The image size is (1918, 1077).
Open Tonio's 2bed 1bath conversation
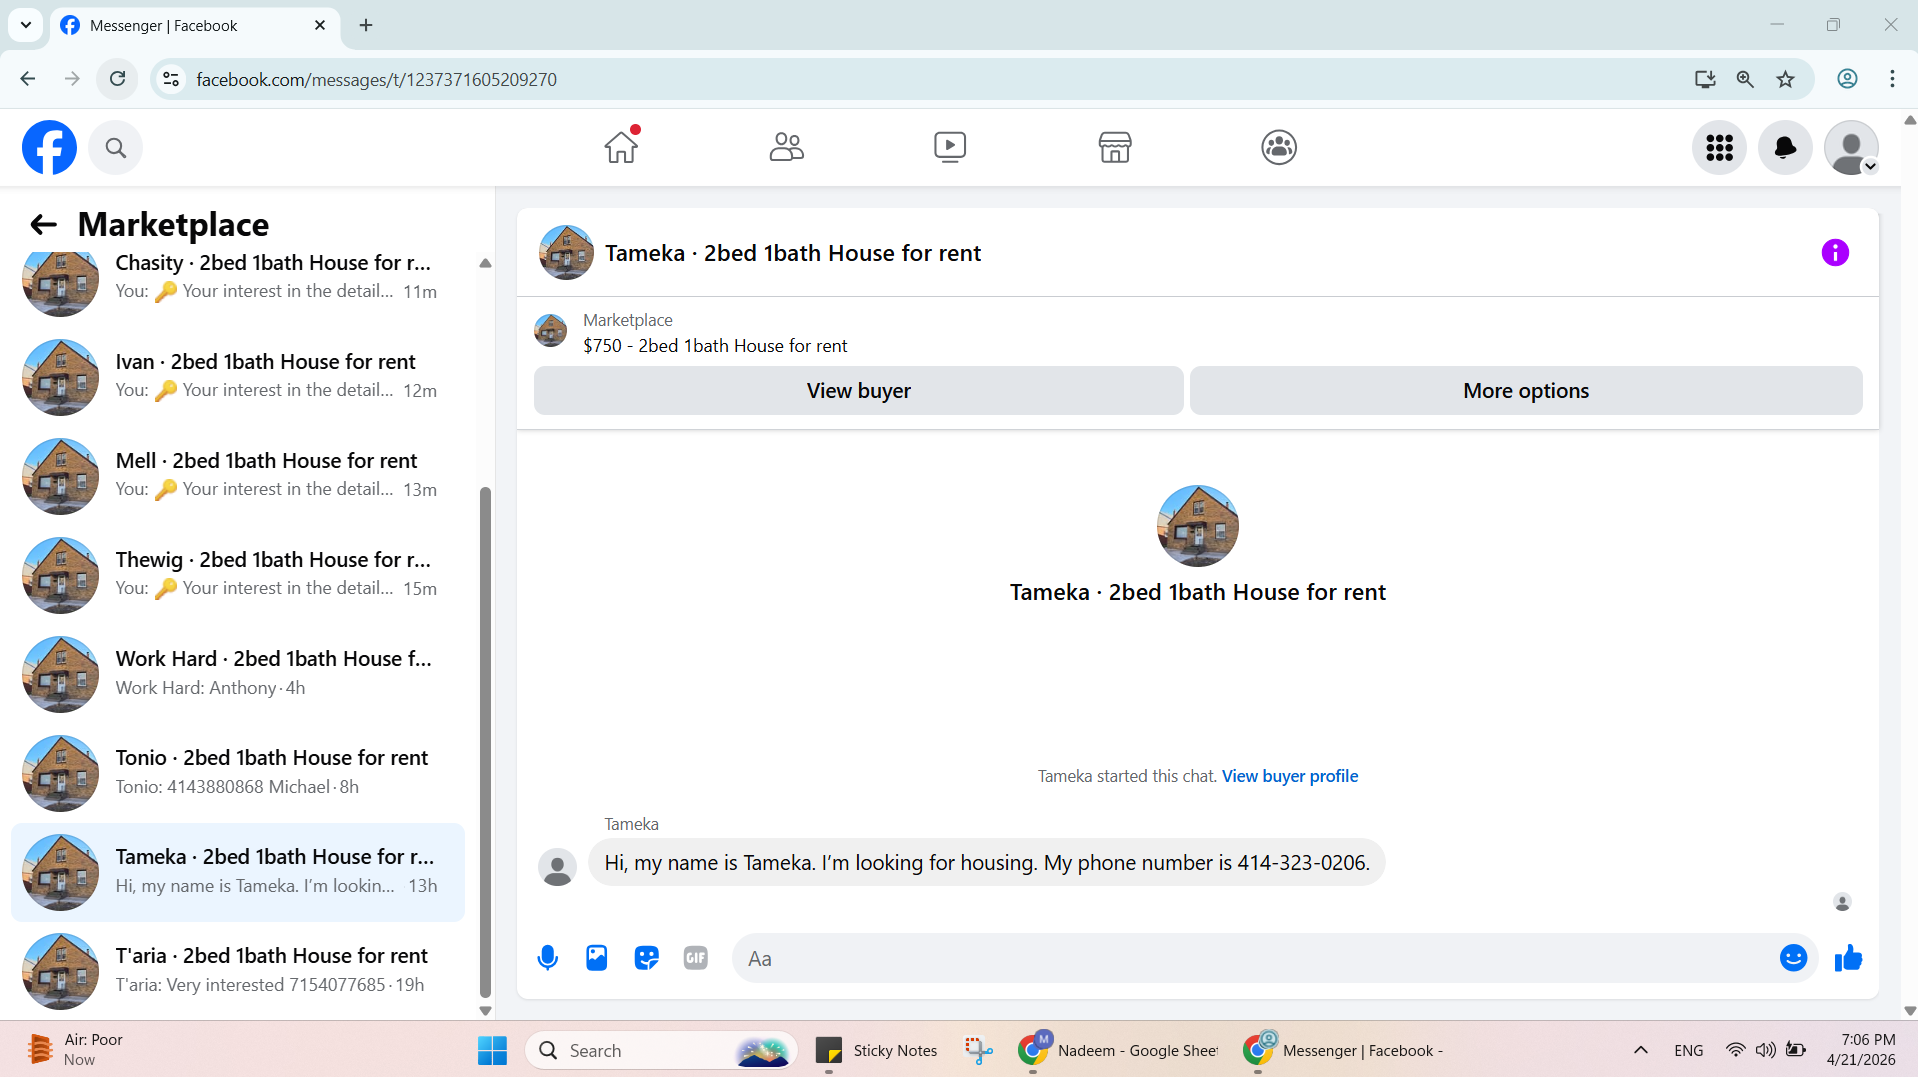[238, 773]
